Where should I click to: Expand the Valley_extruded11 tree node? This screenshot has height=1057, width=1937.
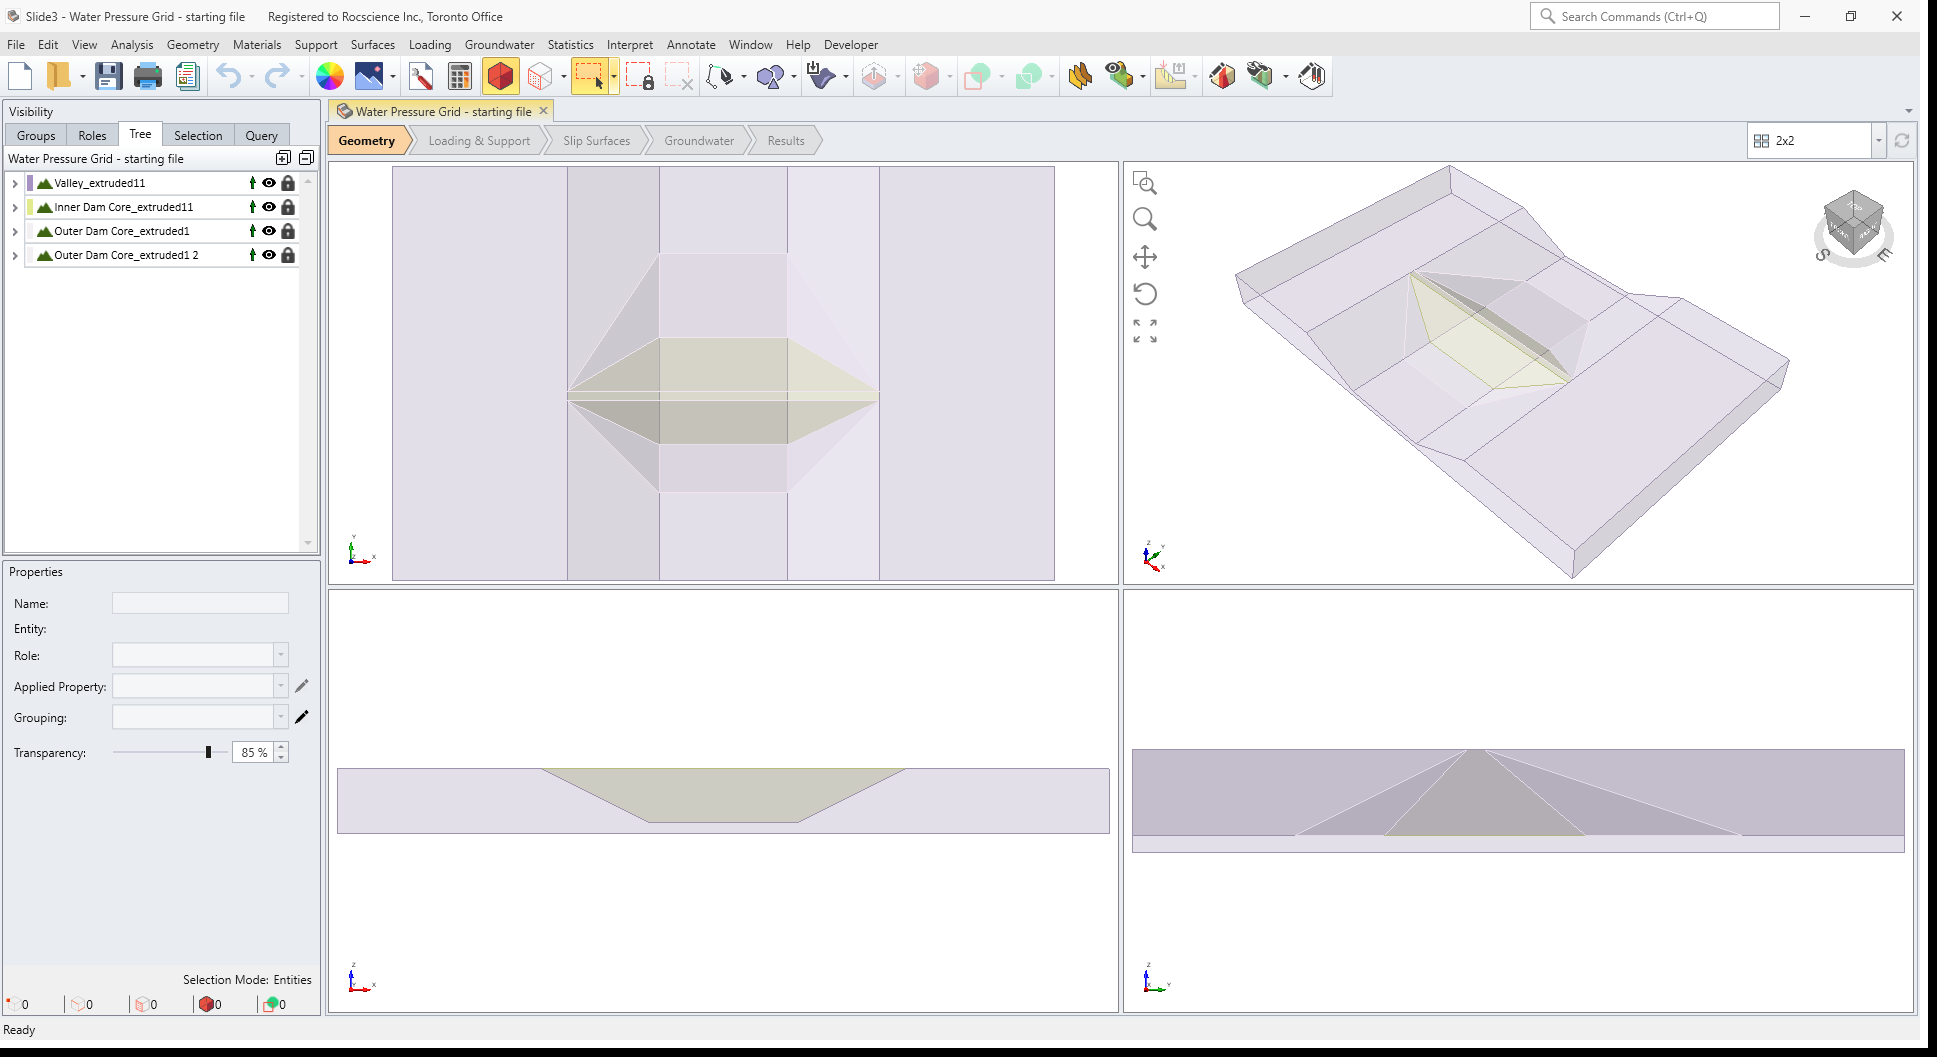click(14, 183)
